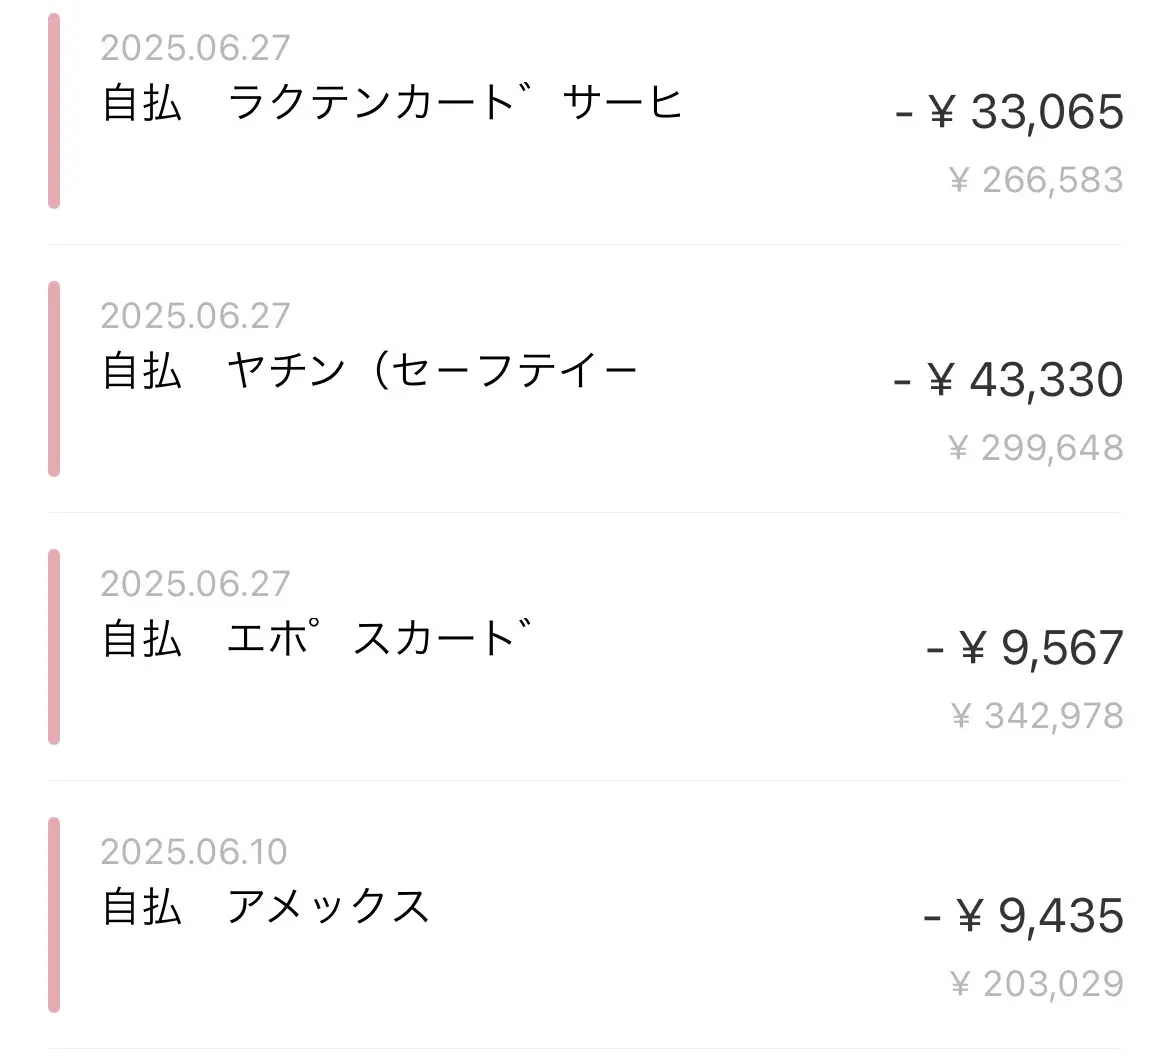The height and width of the screenshot is (1062, 1170).
Task: Select the ¥ 299,648 balance text
Action: click(x=1036, y=448)
